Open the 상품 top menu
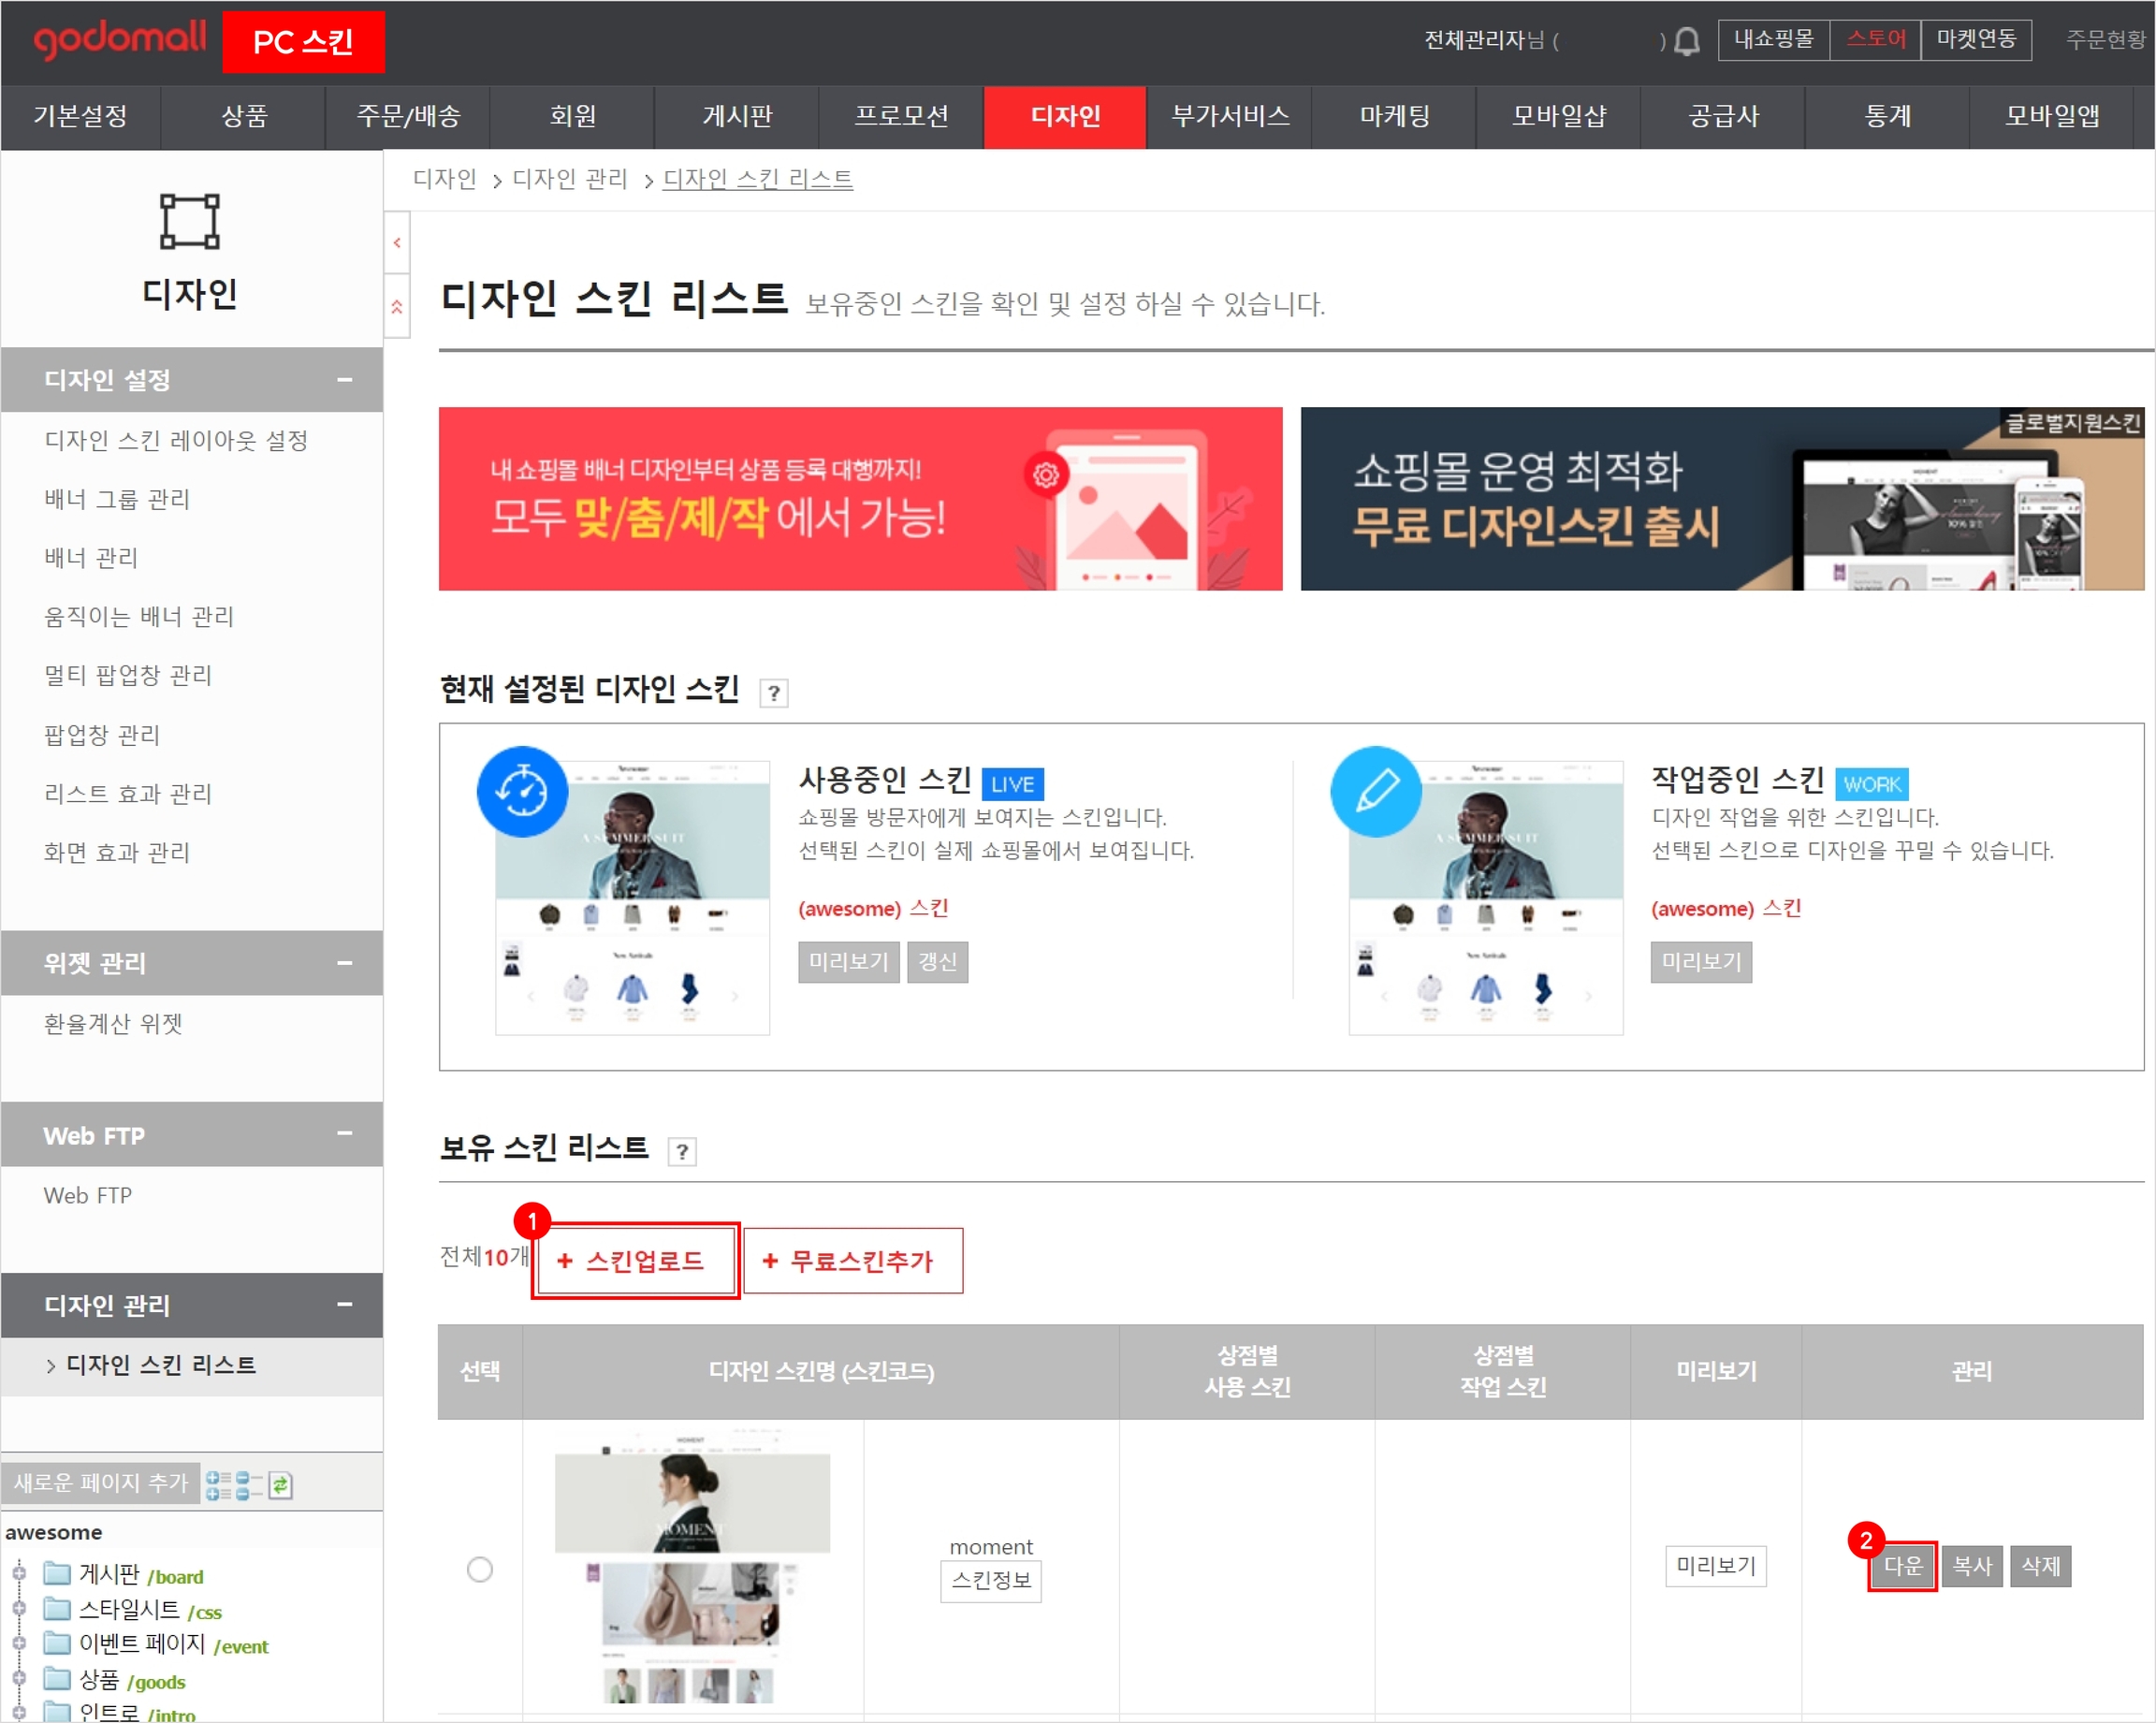The image size is (2156, 1723). click(244, 117)
